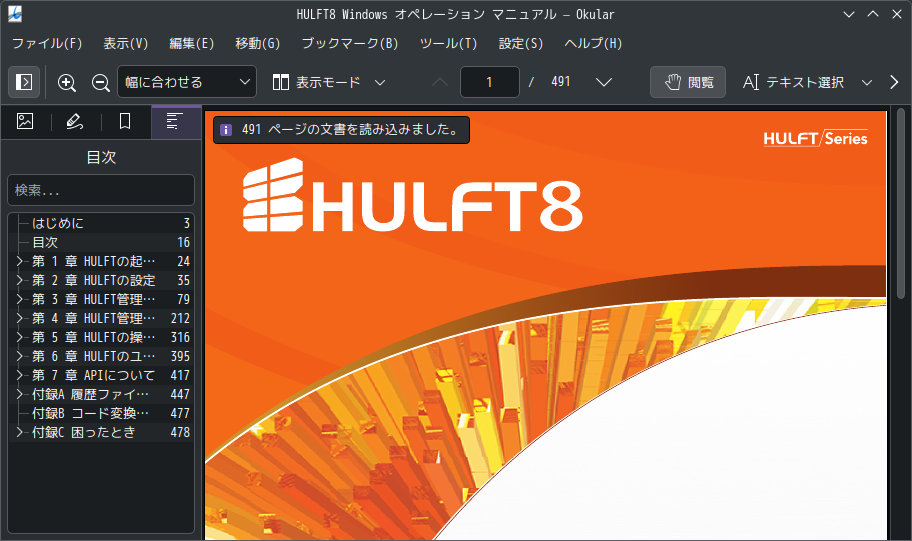The height and width of the screenshot is (541, 912).
Task: Switch to the annotations review tab
Action: coord(75,122)
